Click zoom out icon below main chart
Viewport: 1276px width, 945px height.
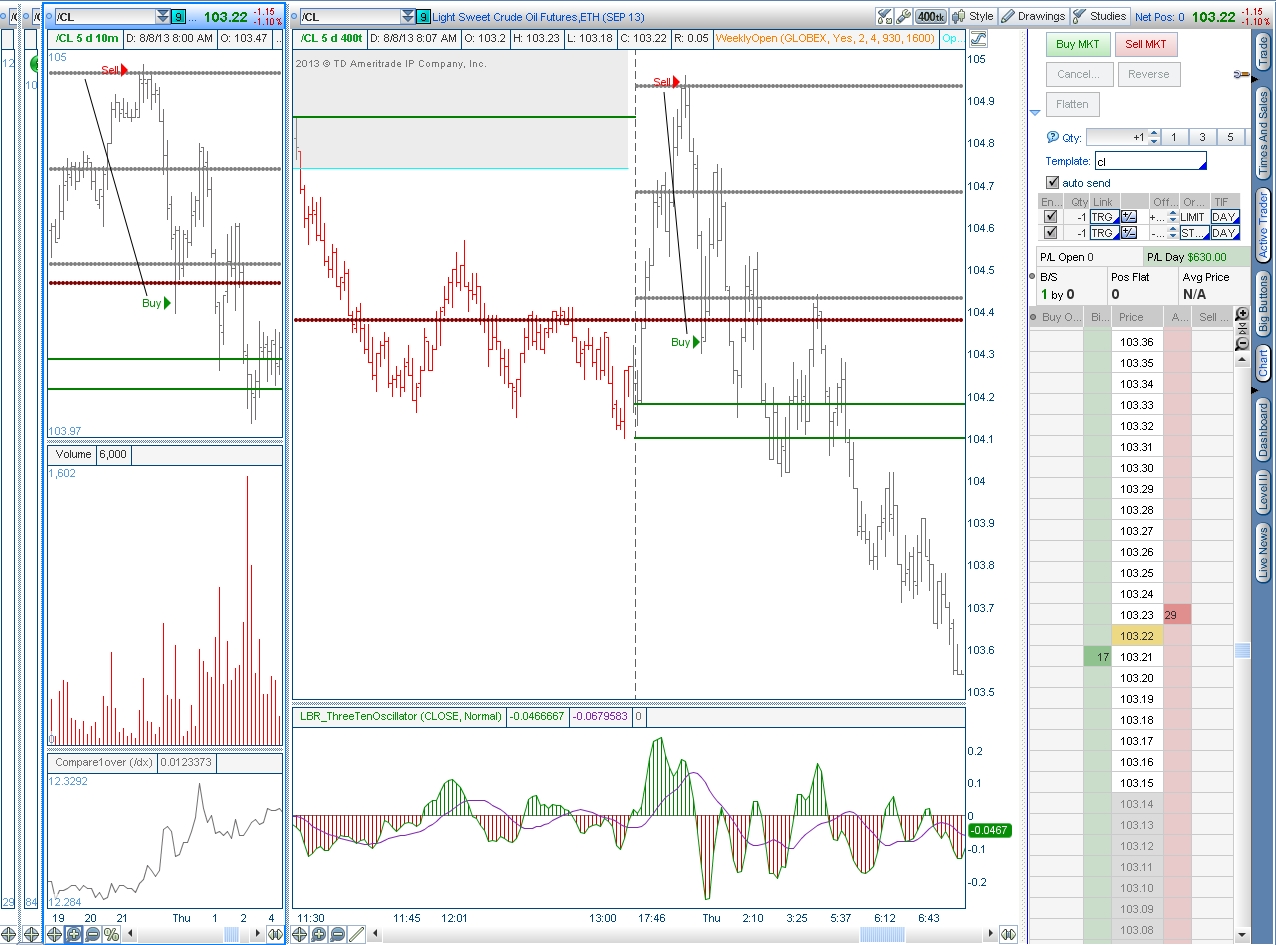coord(337,934)
